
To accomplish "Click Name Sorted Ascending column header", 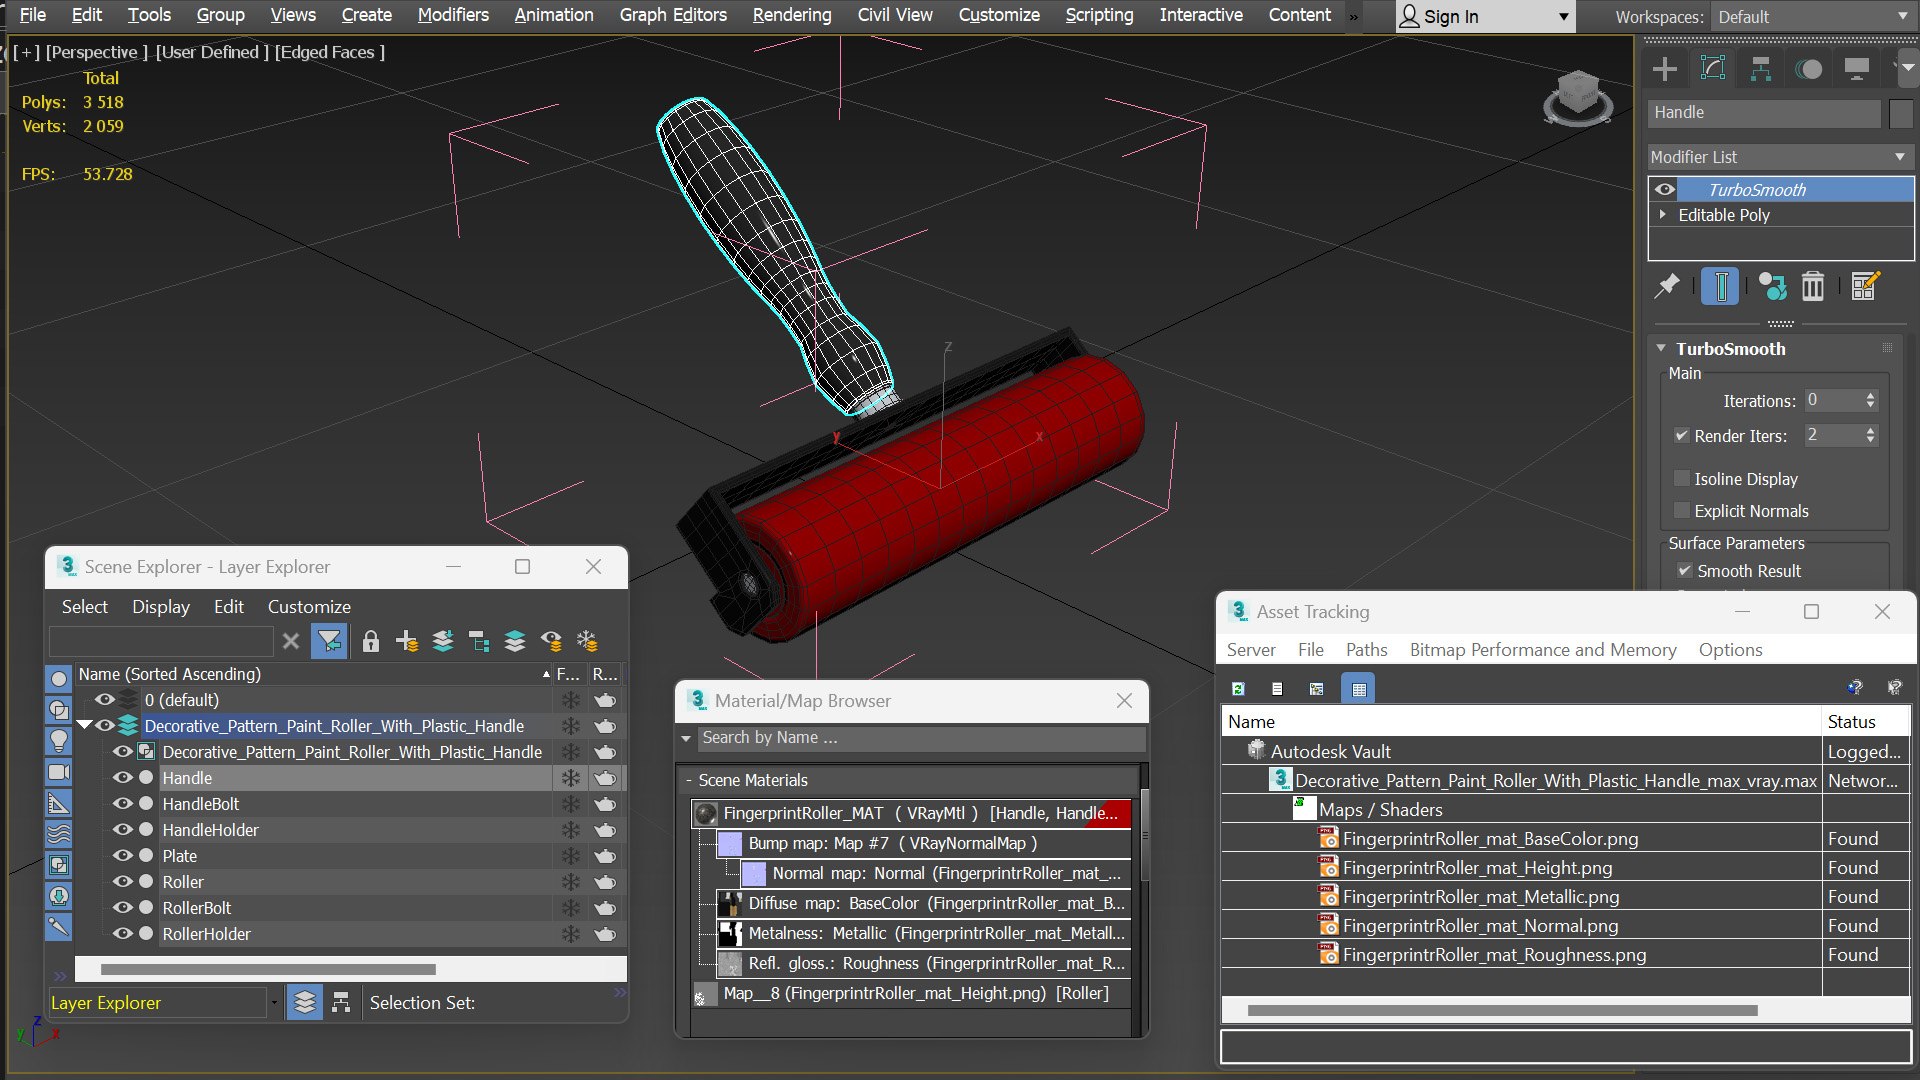I will 314,674.
